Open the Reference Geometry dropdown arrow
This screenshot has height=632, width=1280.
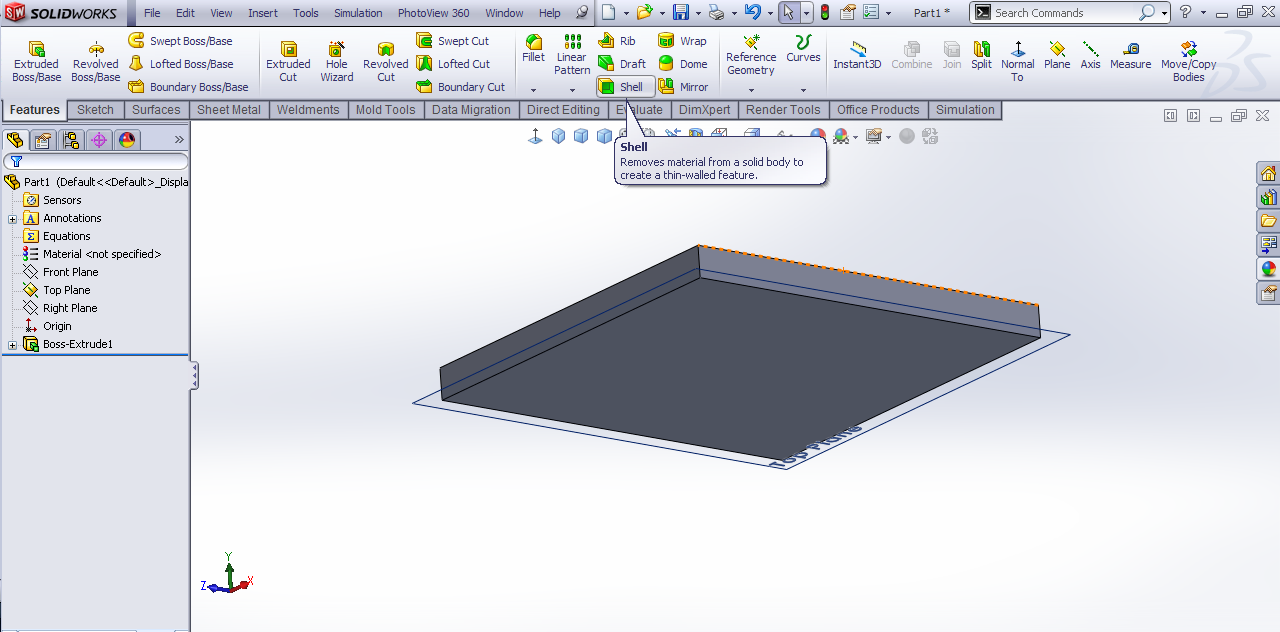click(751, 90)
